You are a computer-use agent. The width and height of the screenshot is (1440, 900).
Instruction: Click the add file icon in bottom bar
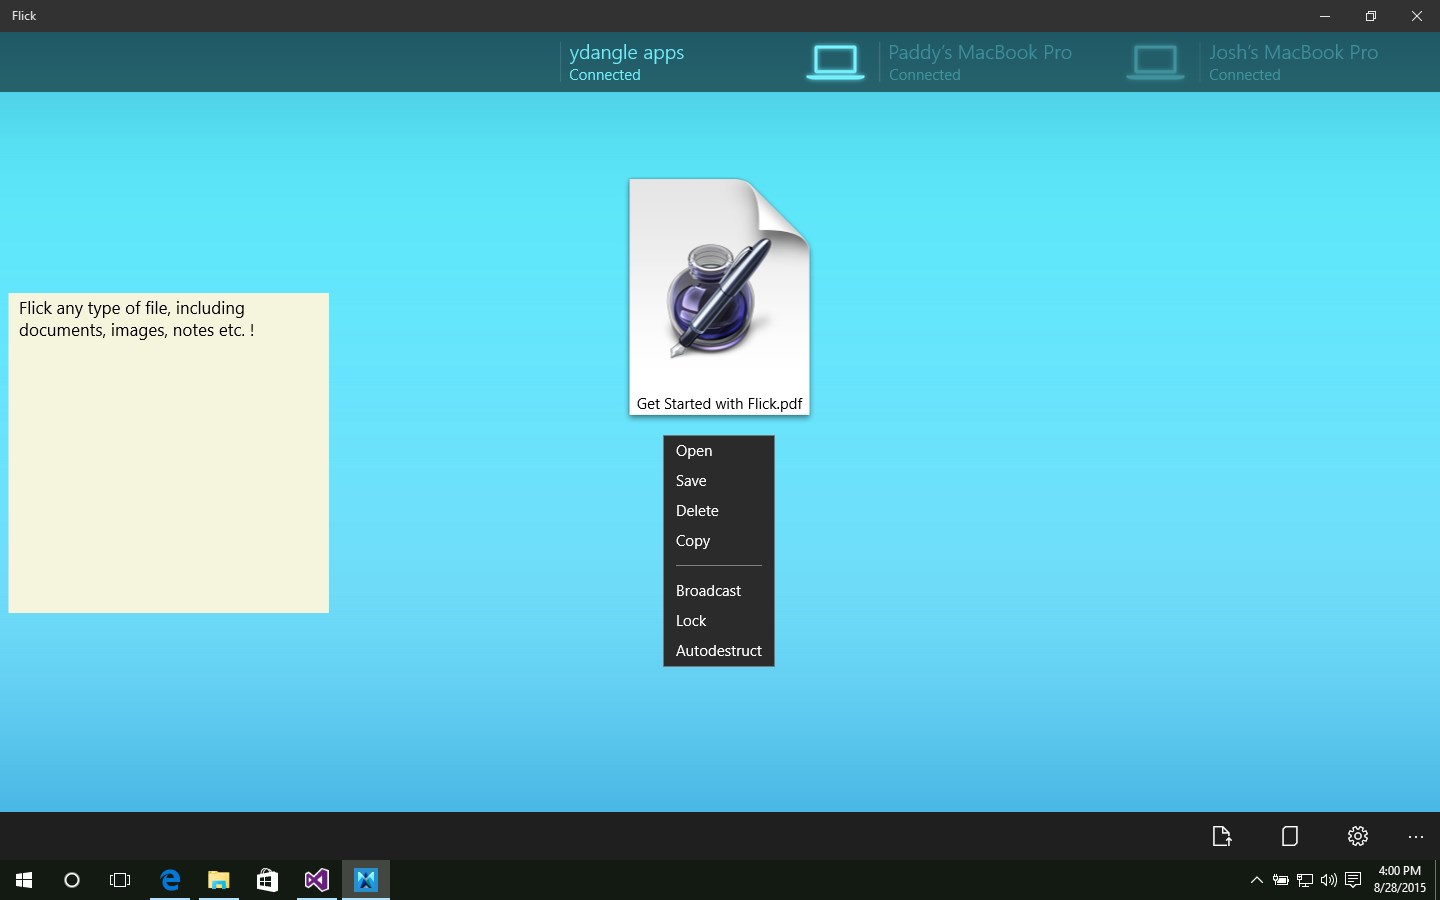[1221, 836]
